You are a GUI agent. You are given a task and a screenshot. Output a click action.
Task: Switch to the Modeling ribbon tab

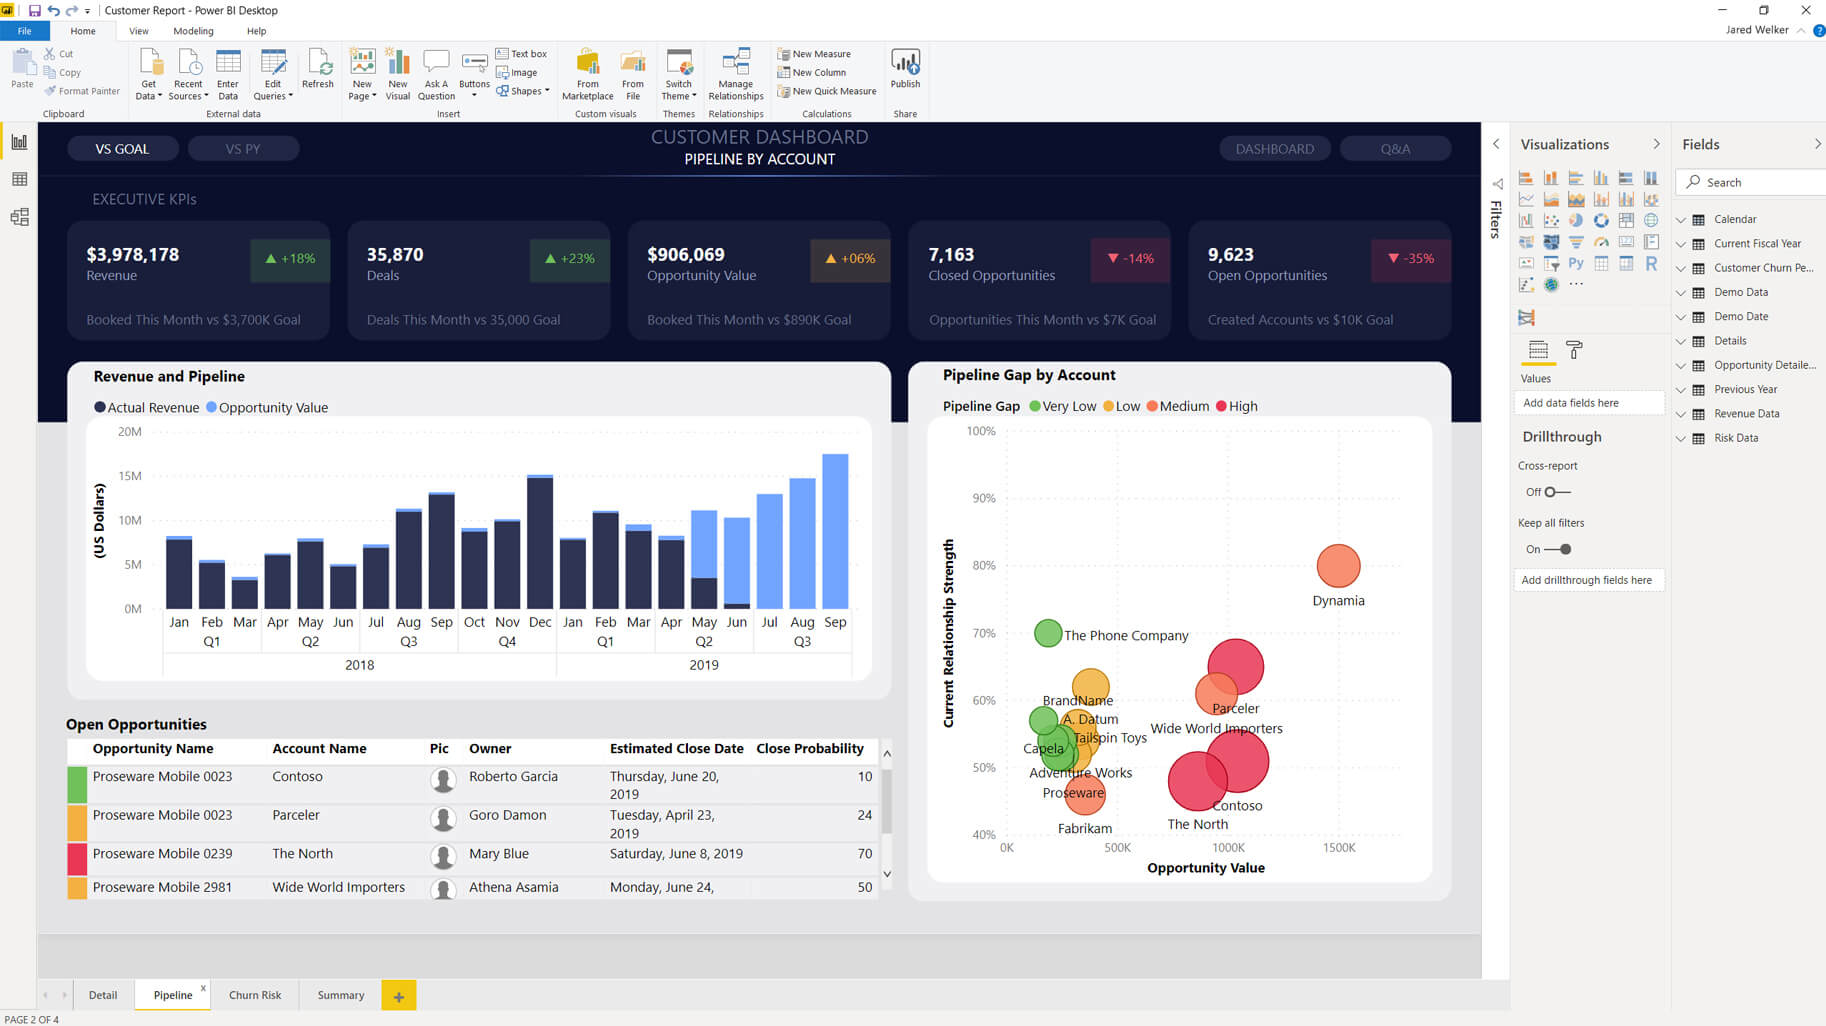click(193, 31)
